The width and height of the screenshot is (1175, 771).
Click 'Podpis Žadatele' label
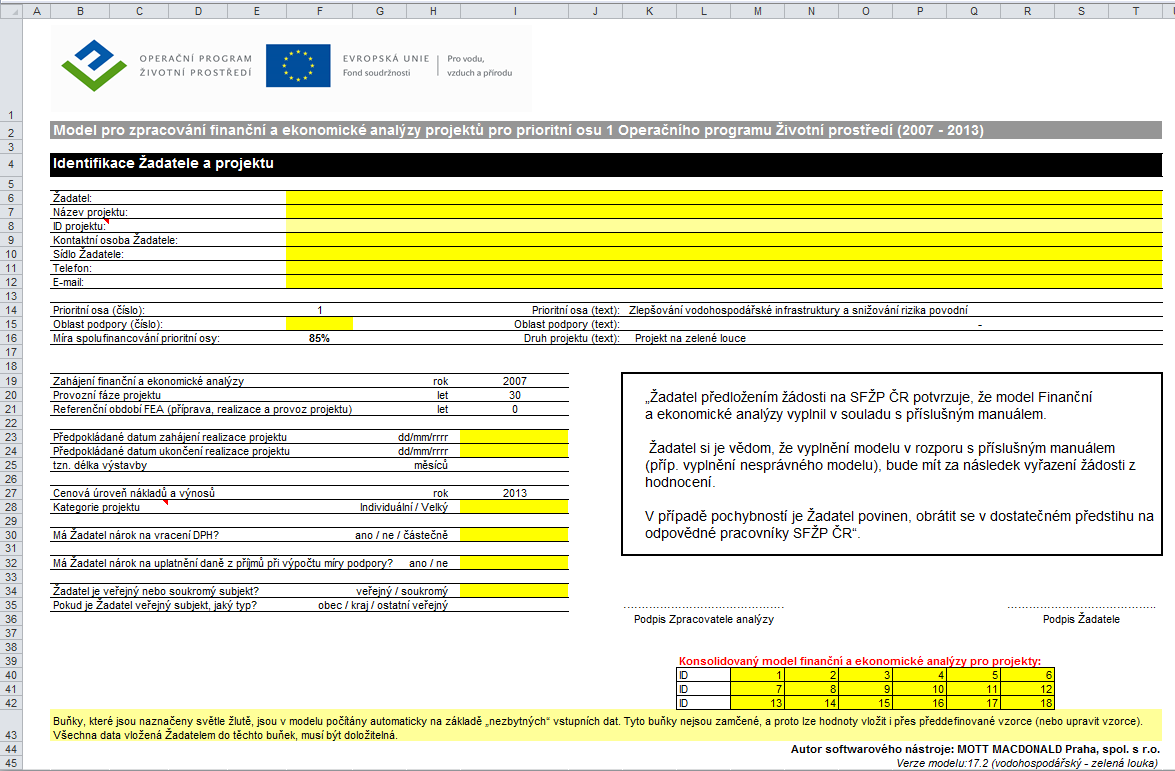1081,619
